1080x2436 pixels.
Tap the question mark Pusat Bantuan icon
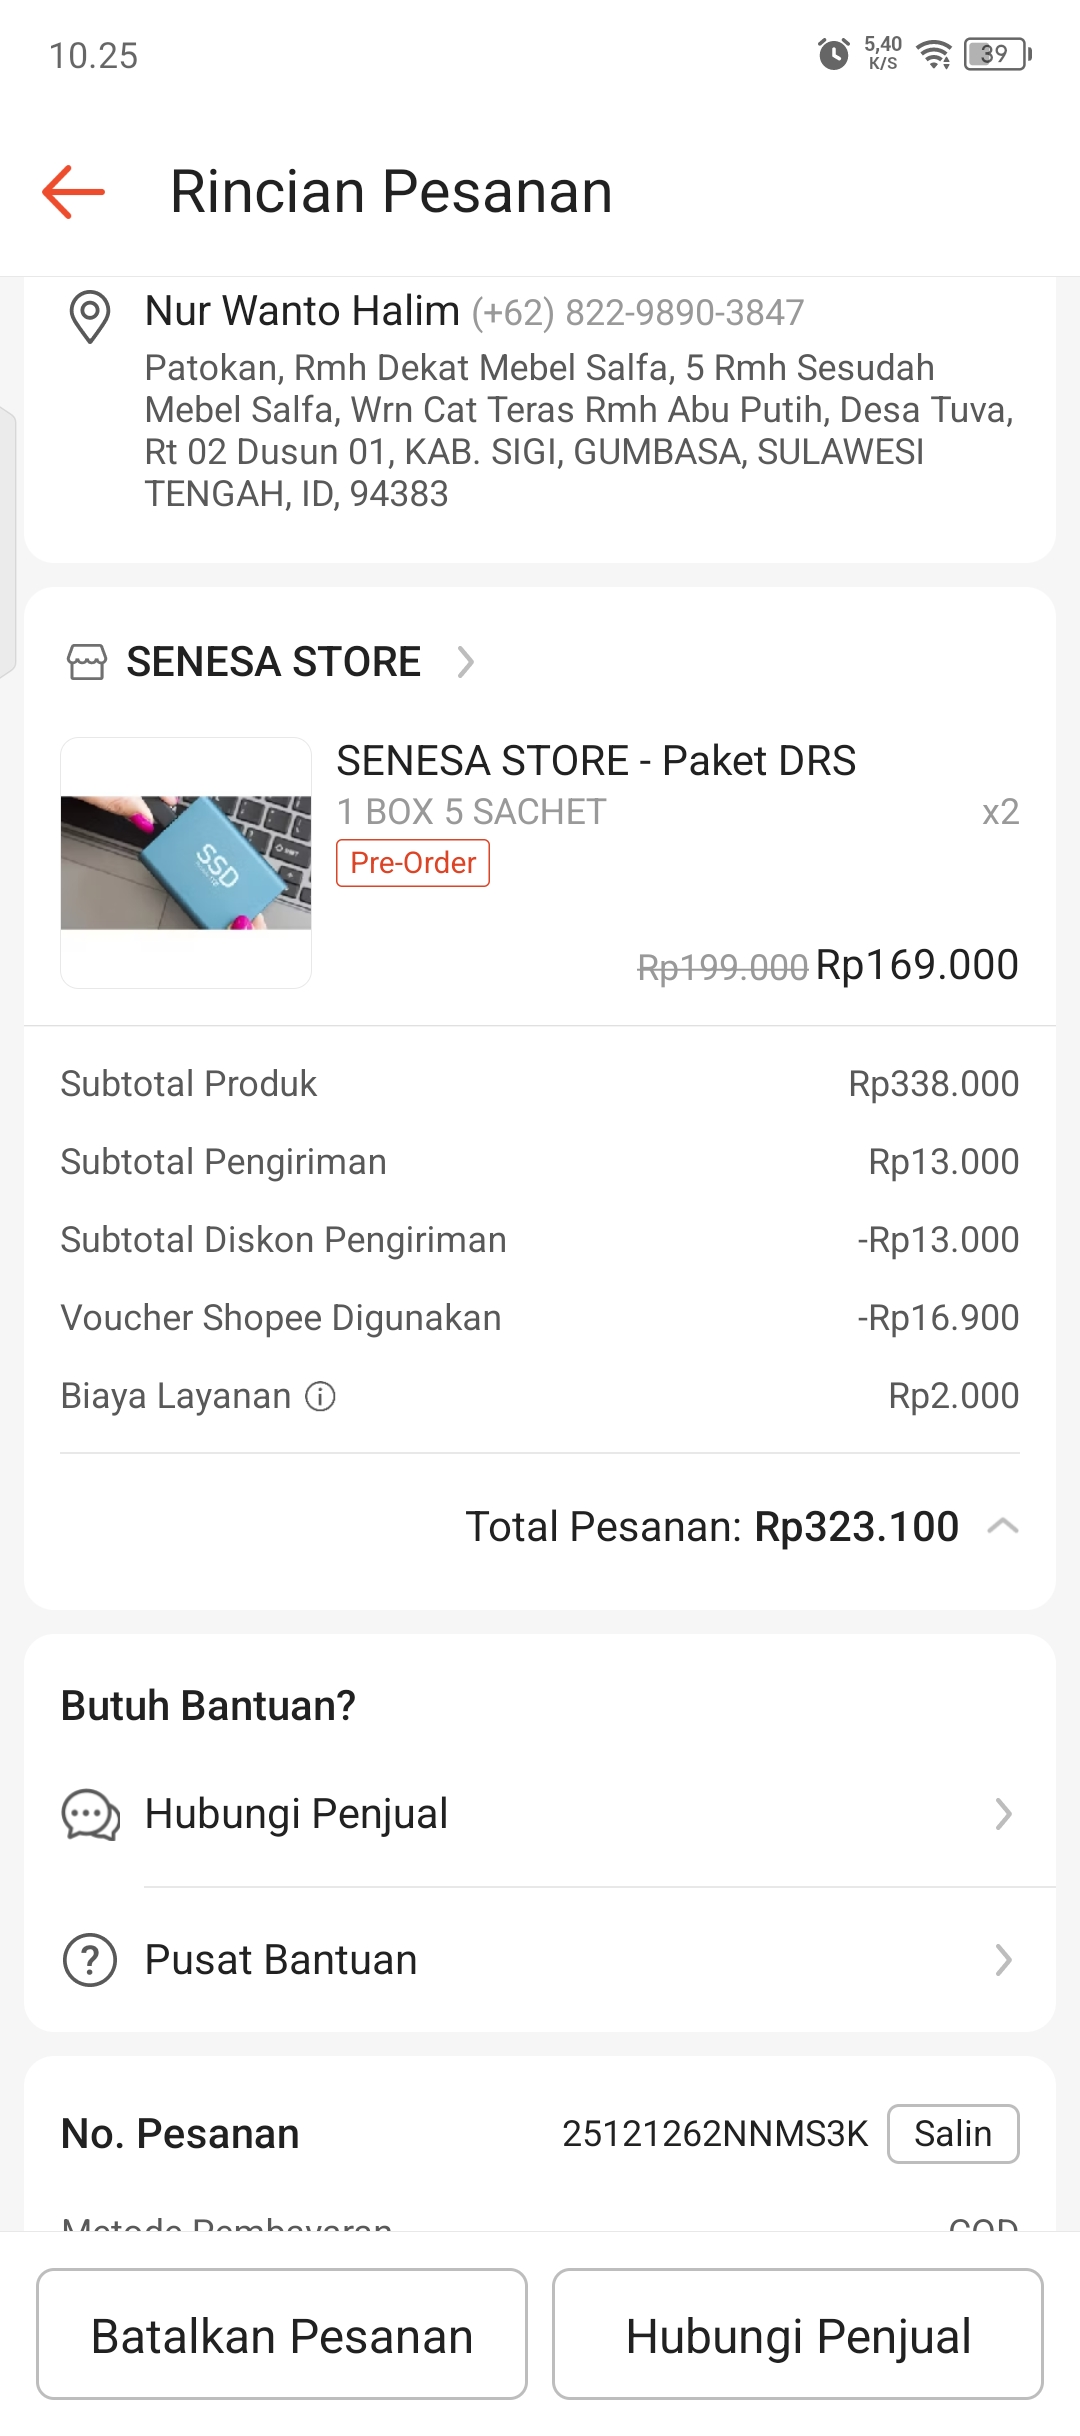(90, 1960)
